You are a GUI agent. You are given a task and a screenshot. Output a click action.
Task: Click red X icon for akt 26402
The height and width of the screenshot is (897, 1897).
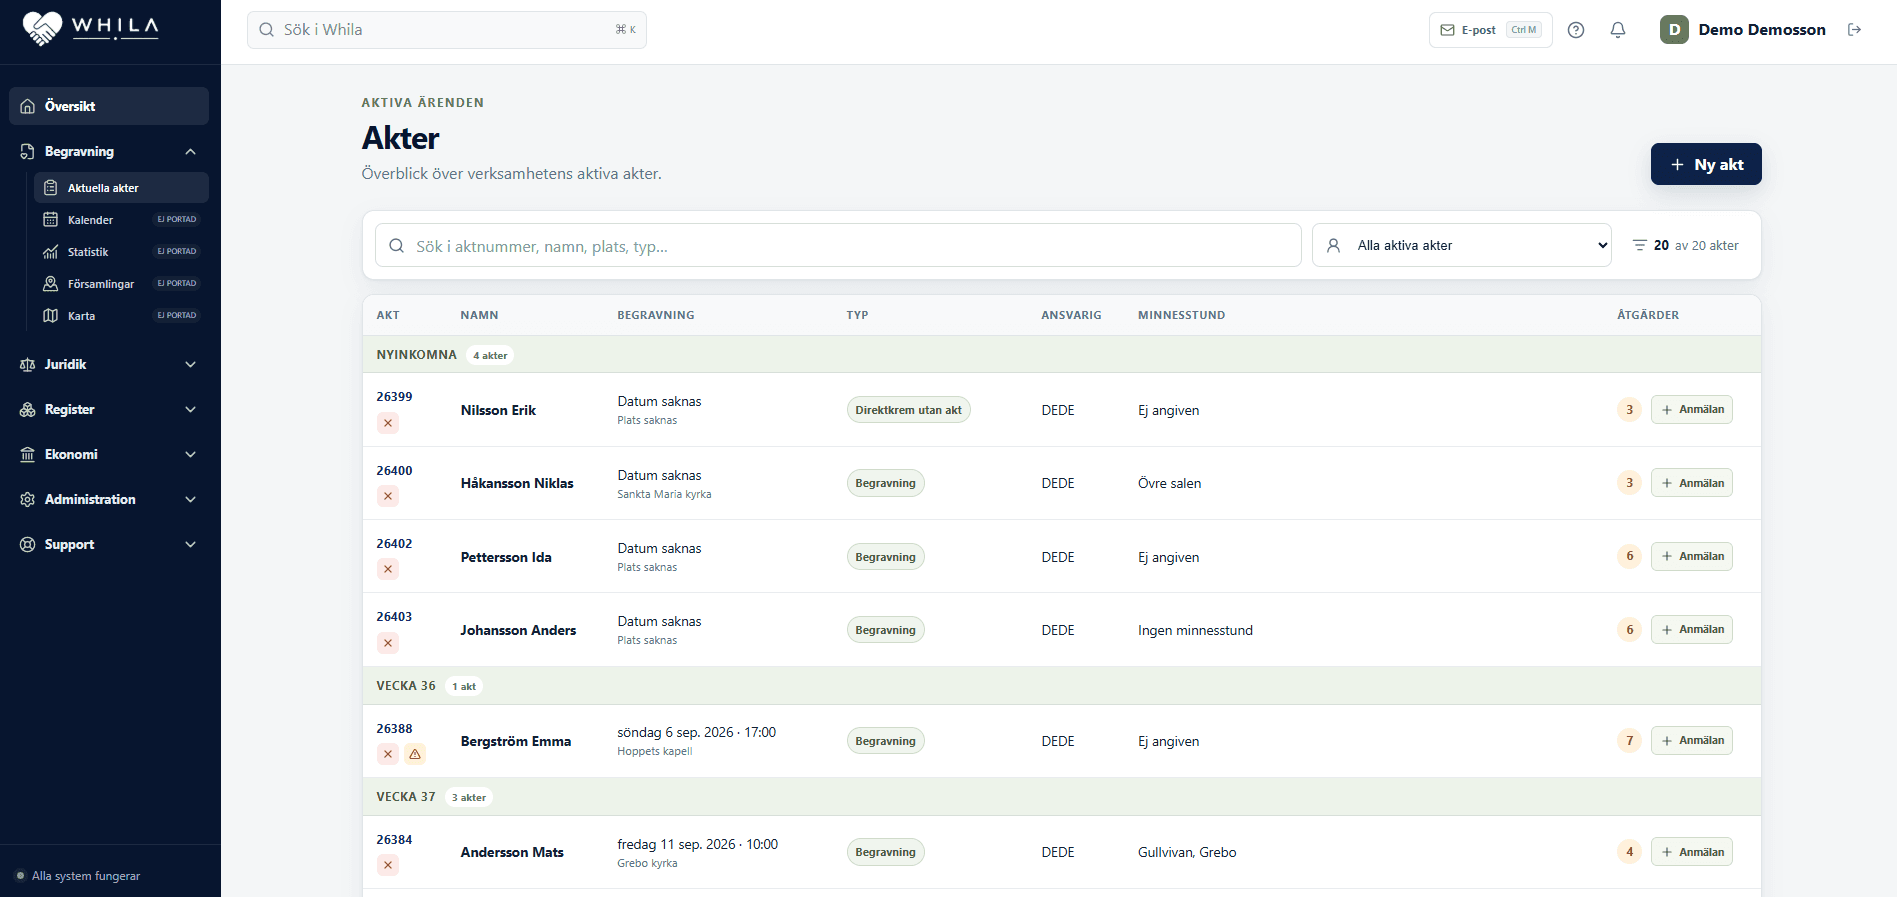(x=388, y=569)
